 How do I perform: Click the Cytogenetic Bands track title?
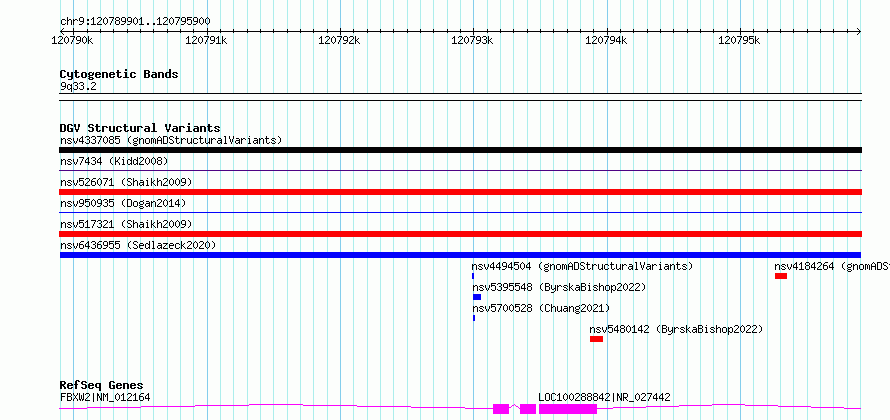pyautogui.click(x=119, y=74)
